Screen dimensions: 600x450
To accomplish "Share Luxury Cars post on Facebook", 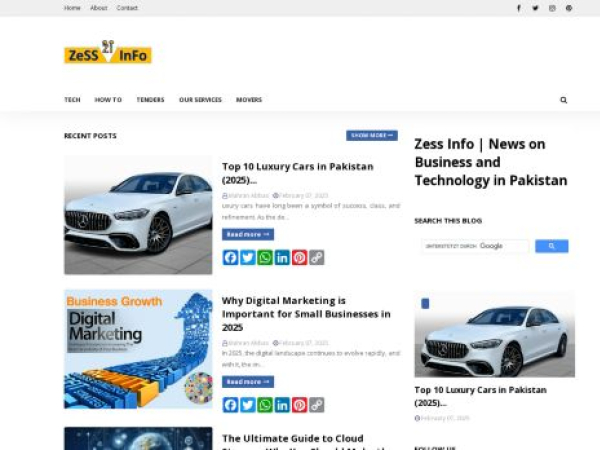I will click(x=230, y=258).
